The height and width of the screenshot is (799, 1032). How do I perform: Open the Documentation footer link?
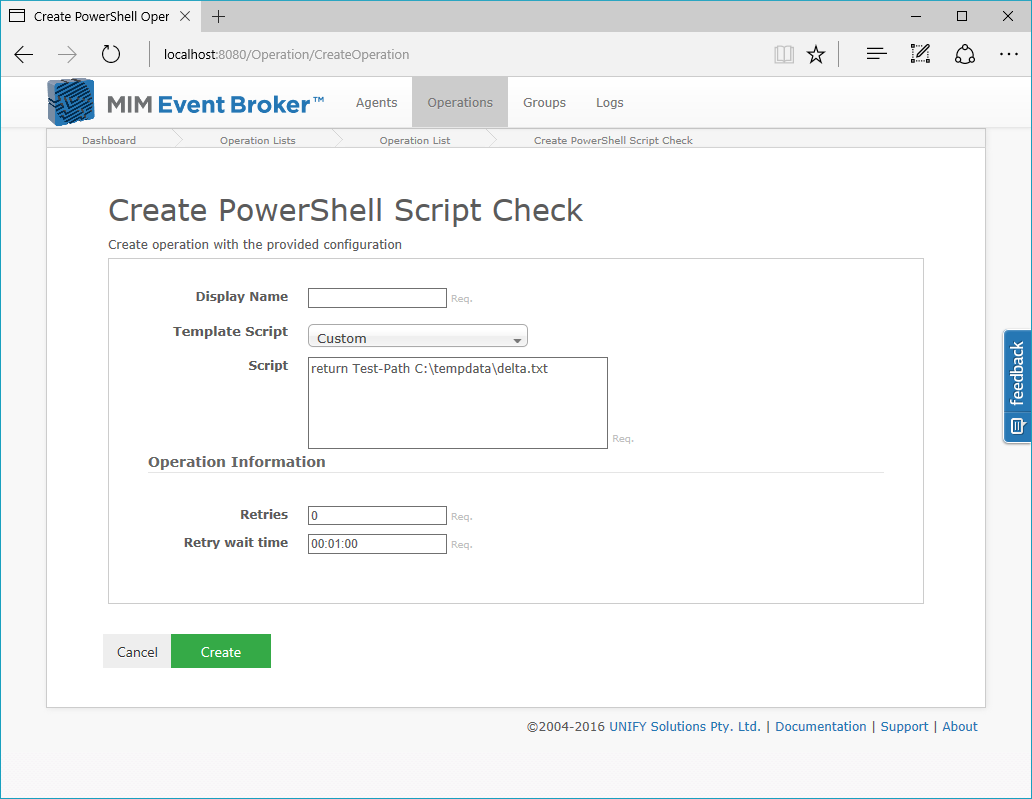tap(821, 727)
